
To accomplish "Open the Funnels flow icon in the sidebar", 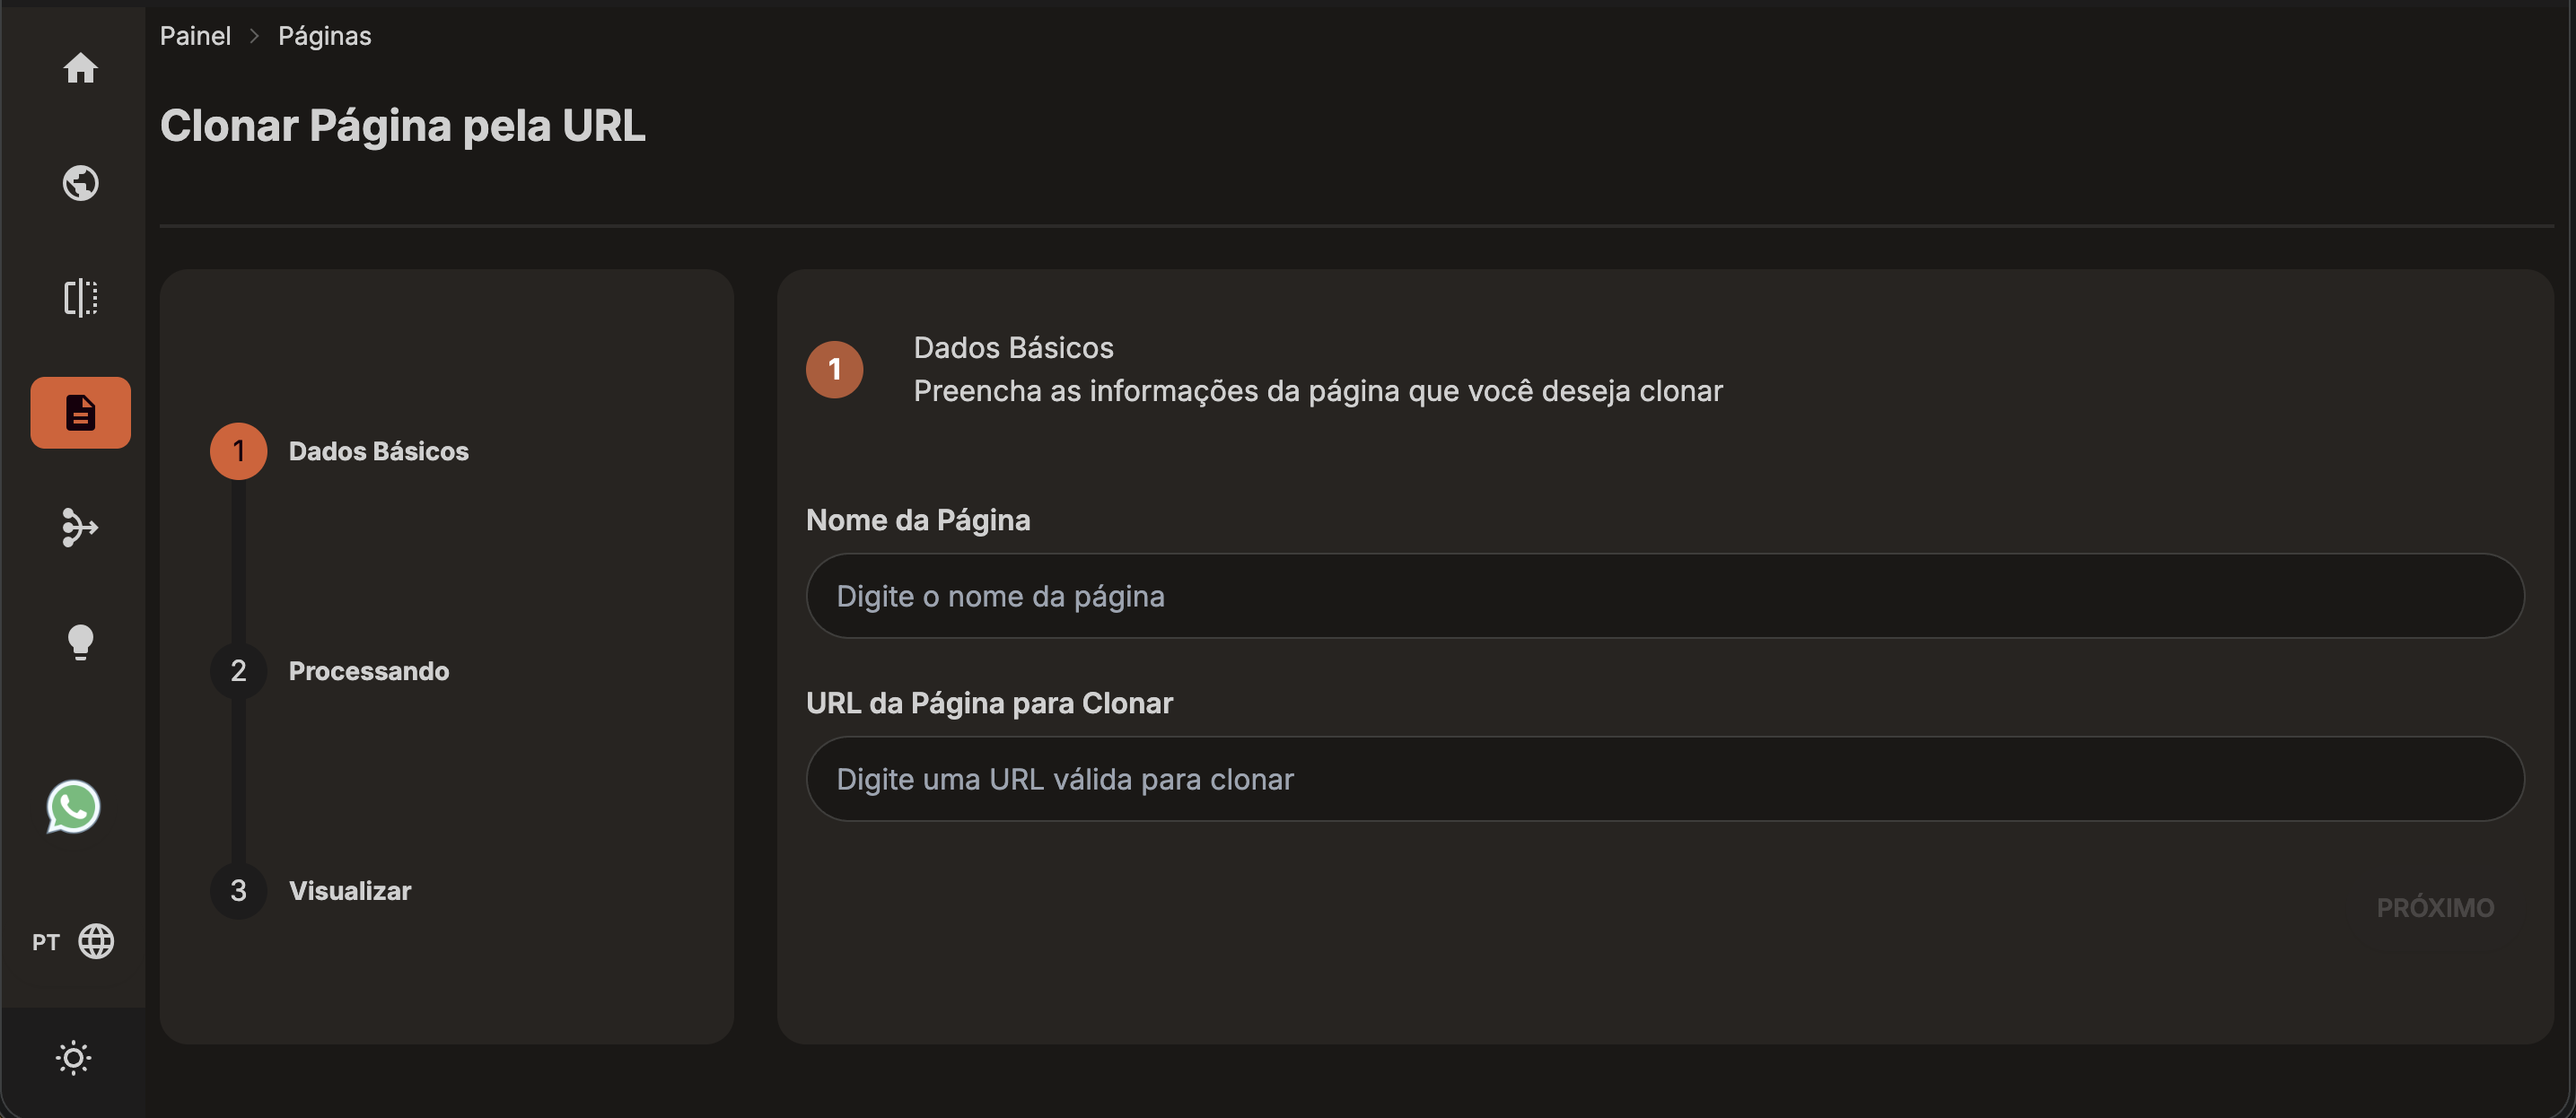I will [80, 528].
